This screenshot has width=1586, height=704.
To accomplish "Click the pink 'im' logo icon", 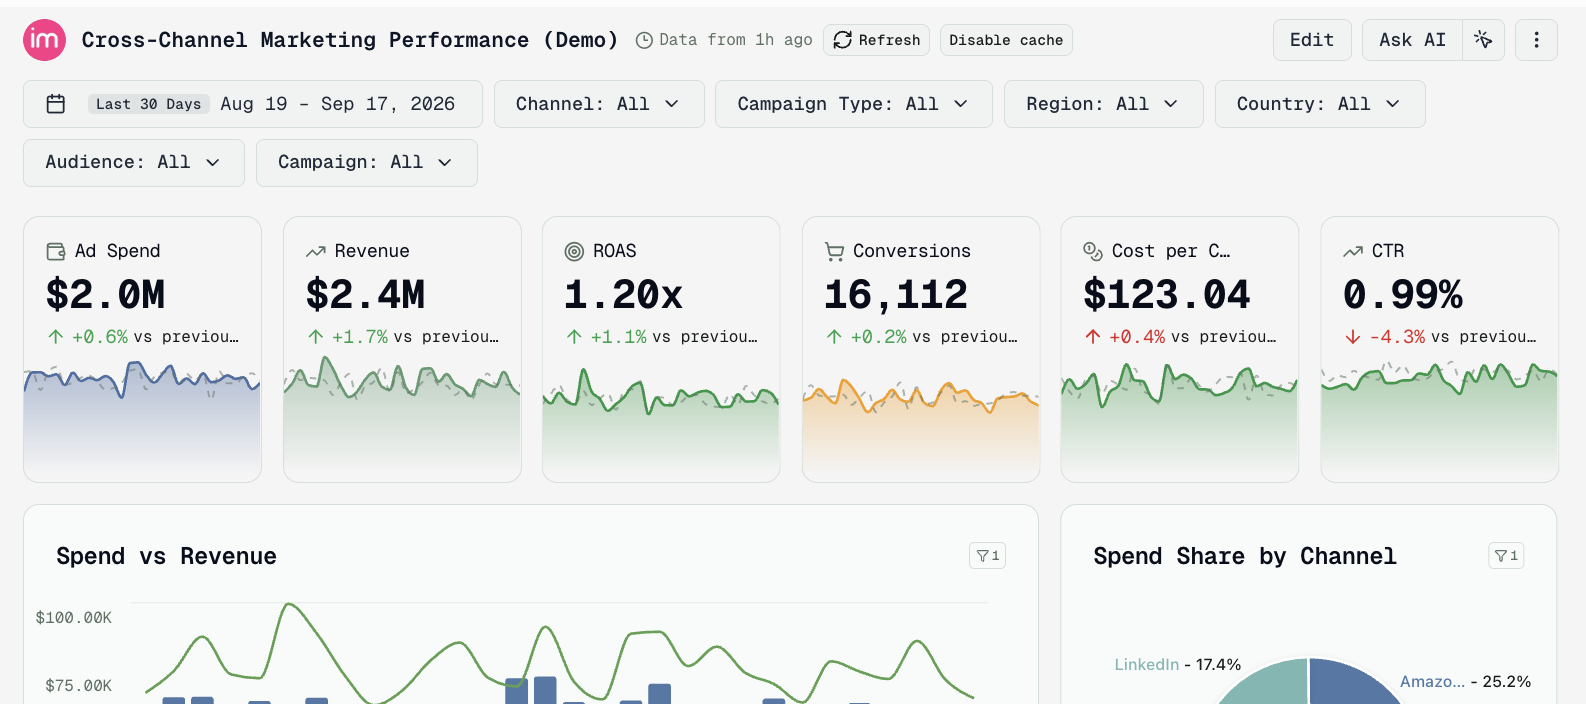I will click(44, 40).
